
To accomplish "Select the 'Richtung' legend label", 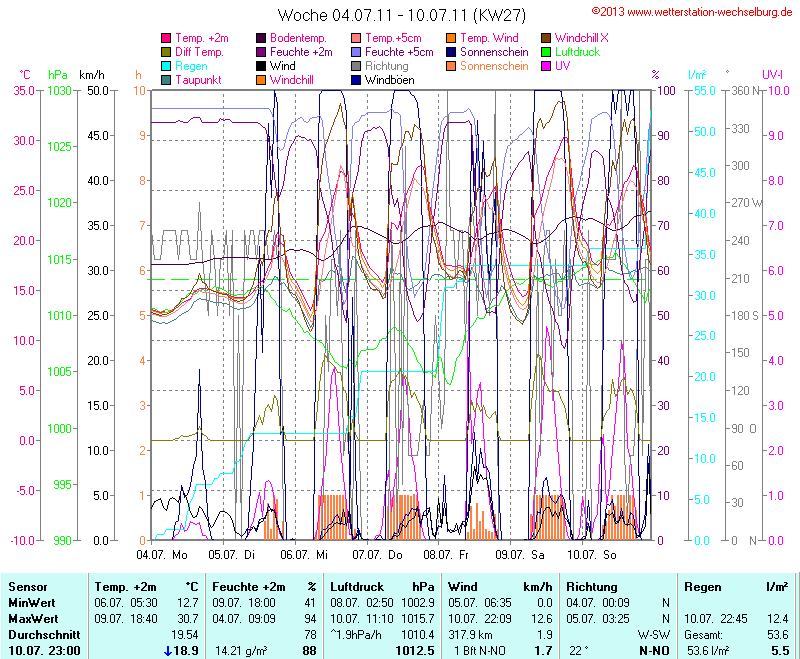I will click(x=387, y=66).
